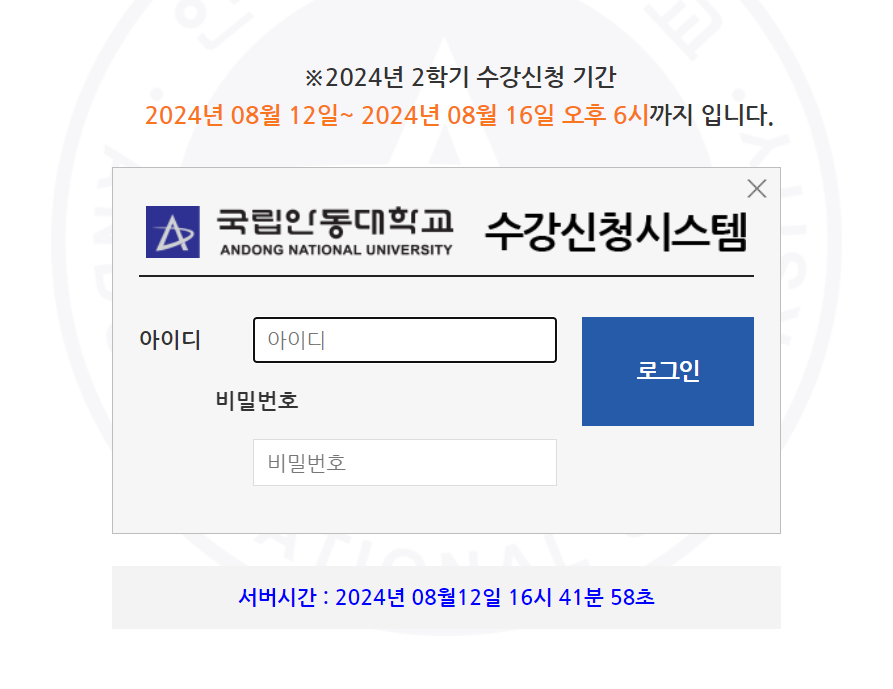Click the 국립안동대학교 Korean name text
The width and height of the screenshot is (893, 689).
335,223
